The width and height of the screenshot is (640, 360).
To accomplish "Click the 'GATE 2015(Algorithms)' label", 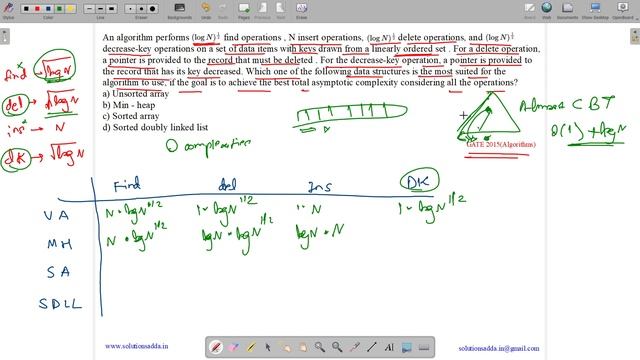I will (x=501, y=144).
